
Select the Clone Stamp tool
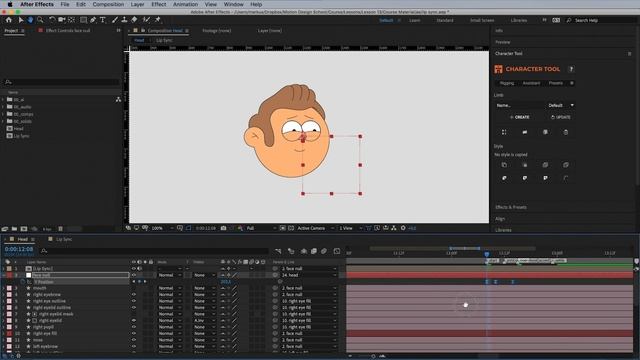124,20
